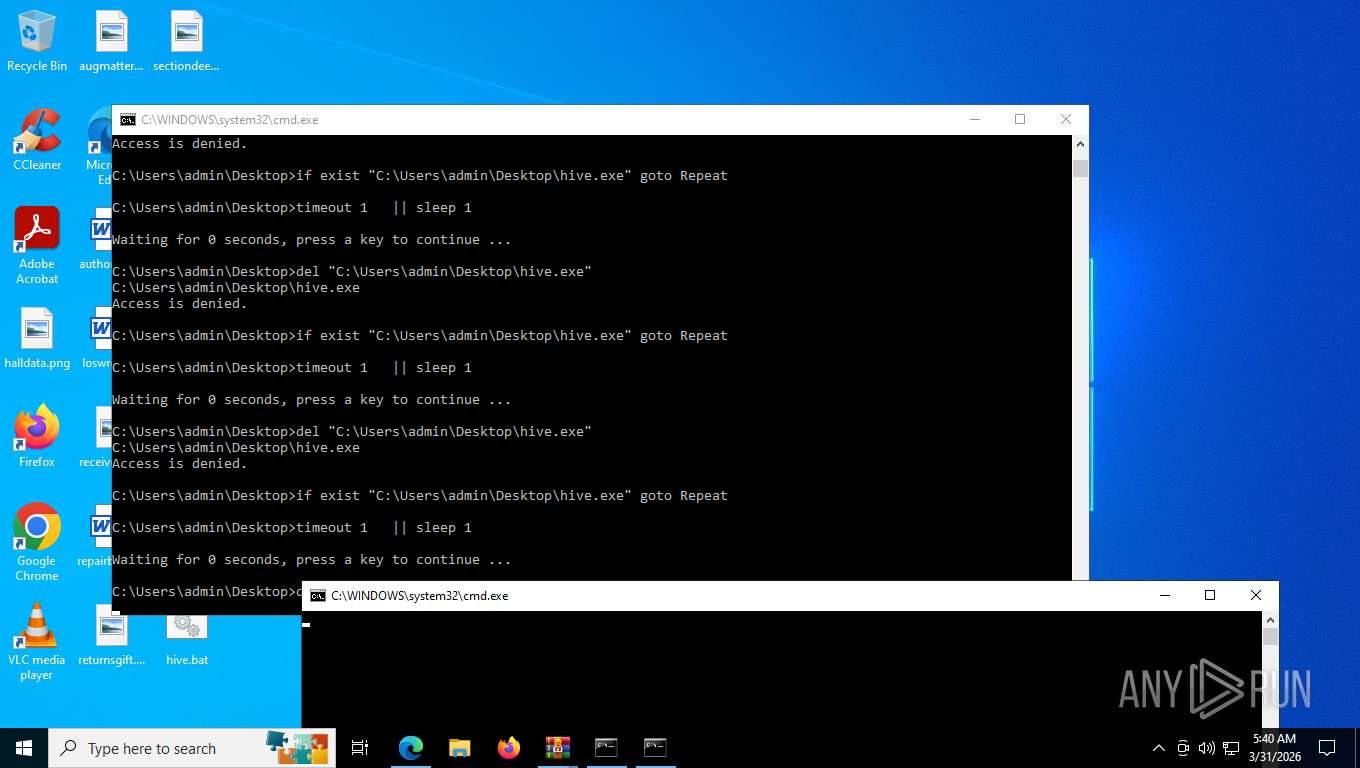1360x768 pixels.
Task: Switch to the first cmd taskbar button
Action: click(x=606, y=748)
